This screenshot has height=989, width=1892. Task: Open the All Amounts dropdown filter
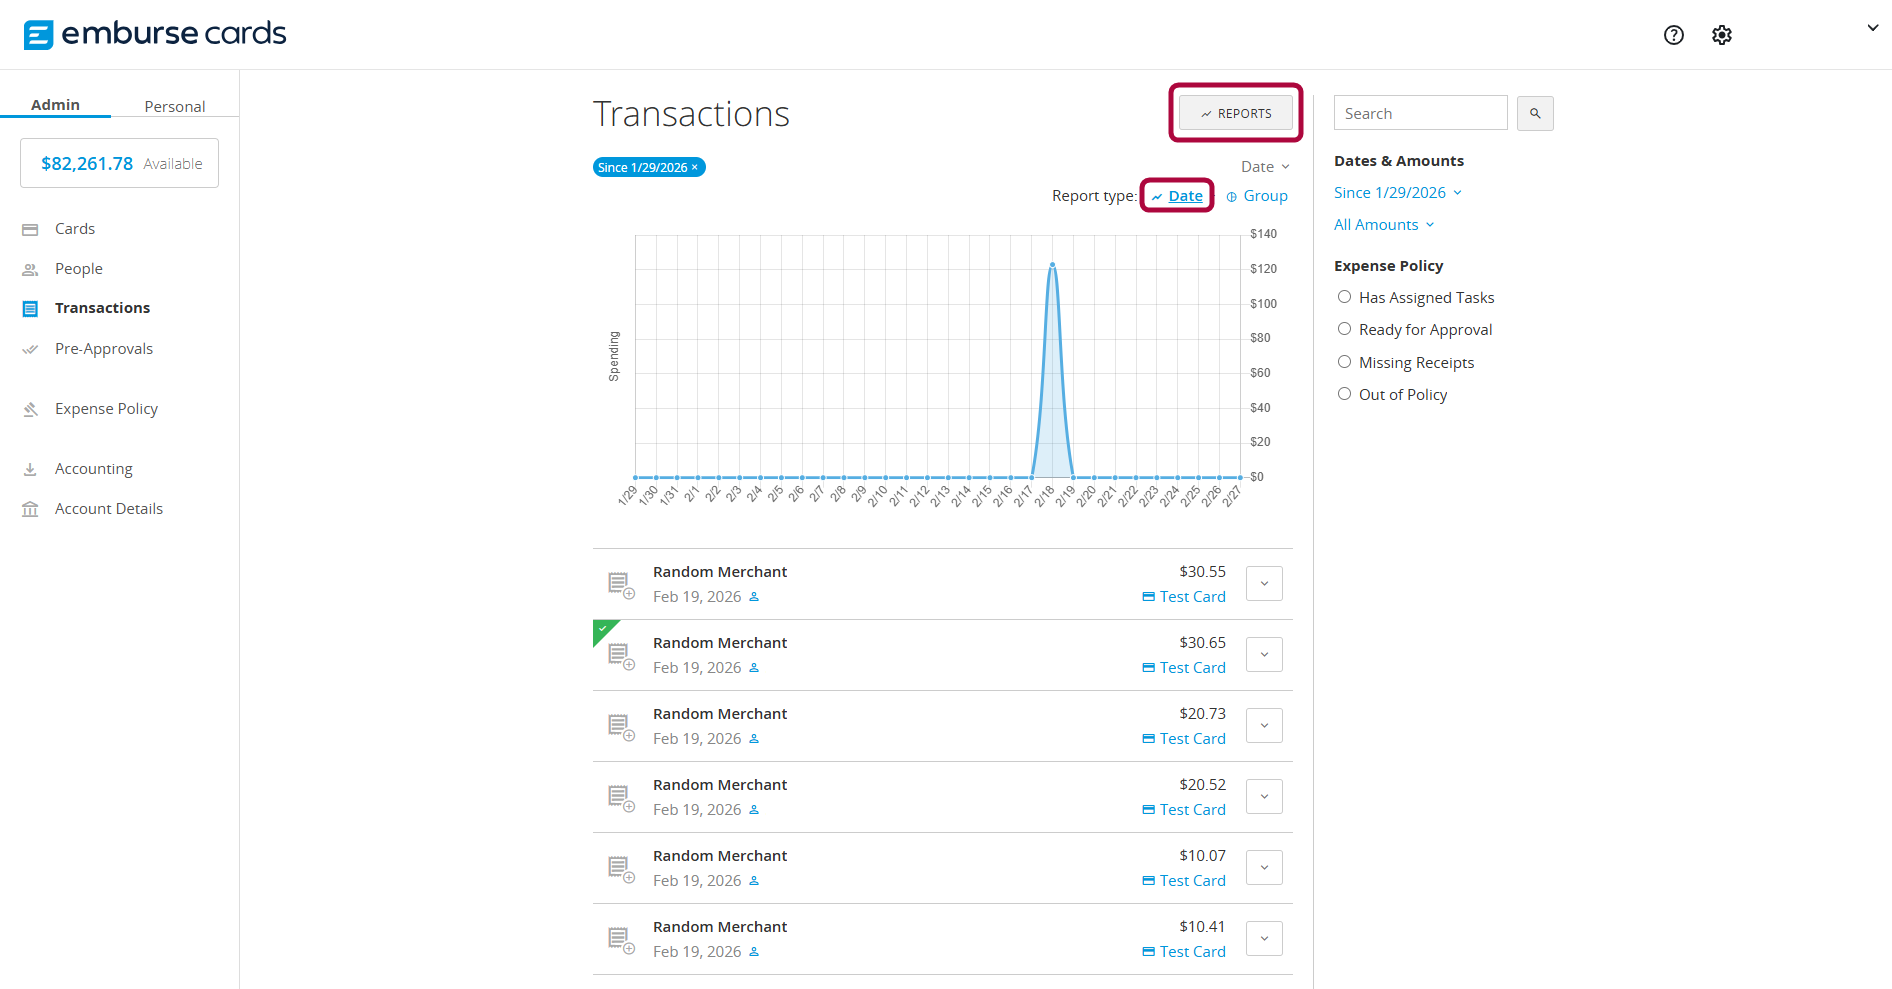coord(1384,225)
